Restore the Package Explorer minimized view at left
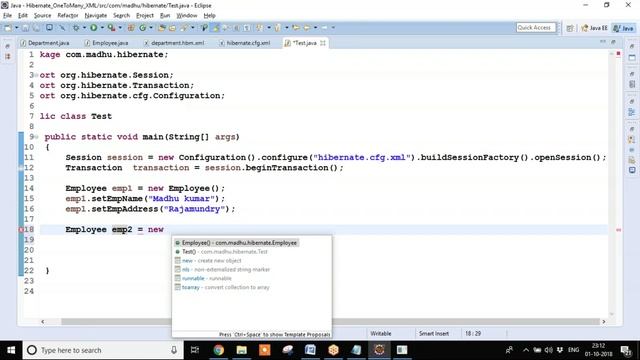 (x=7, y=47)
